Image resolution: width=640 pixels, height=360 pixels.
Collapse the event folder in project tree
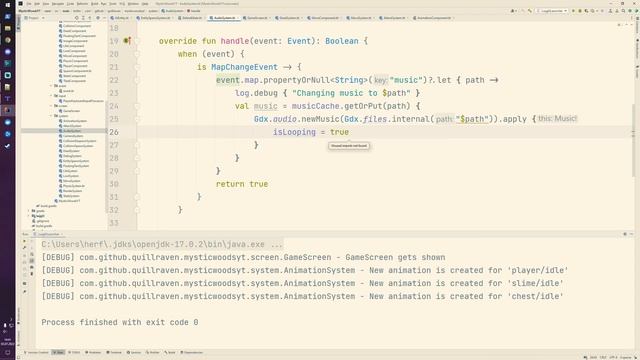pyautogui.click(x=51, y=86)
